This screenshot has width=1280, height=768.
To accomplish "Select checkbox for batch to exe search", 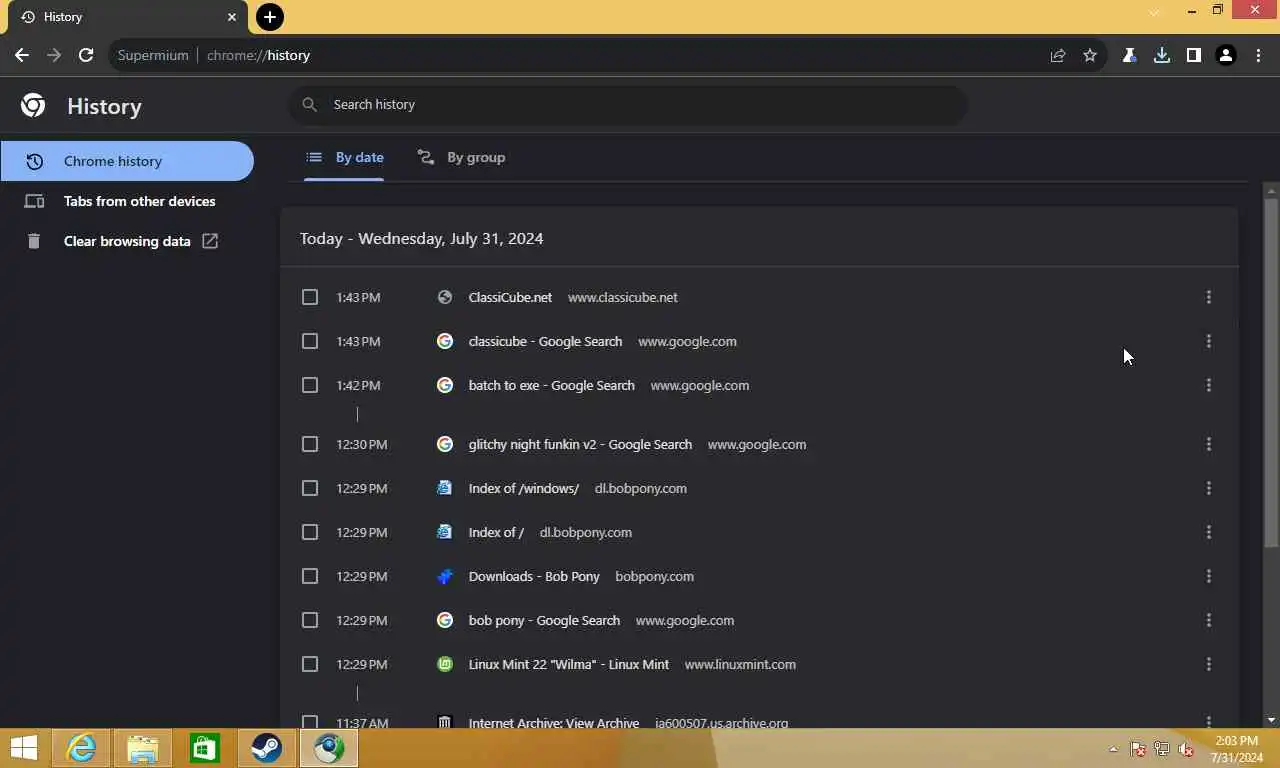I will [x=310, y=385].
